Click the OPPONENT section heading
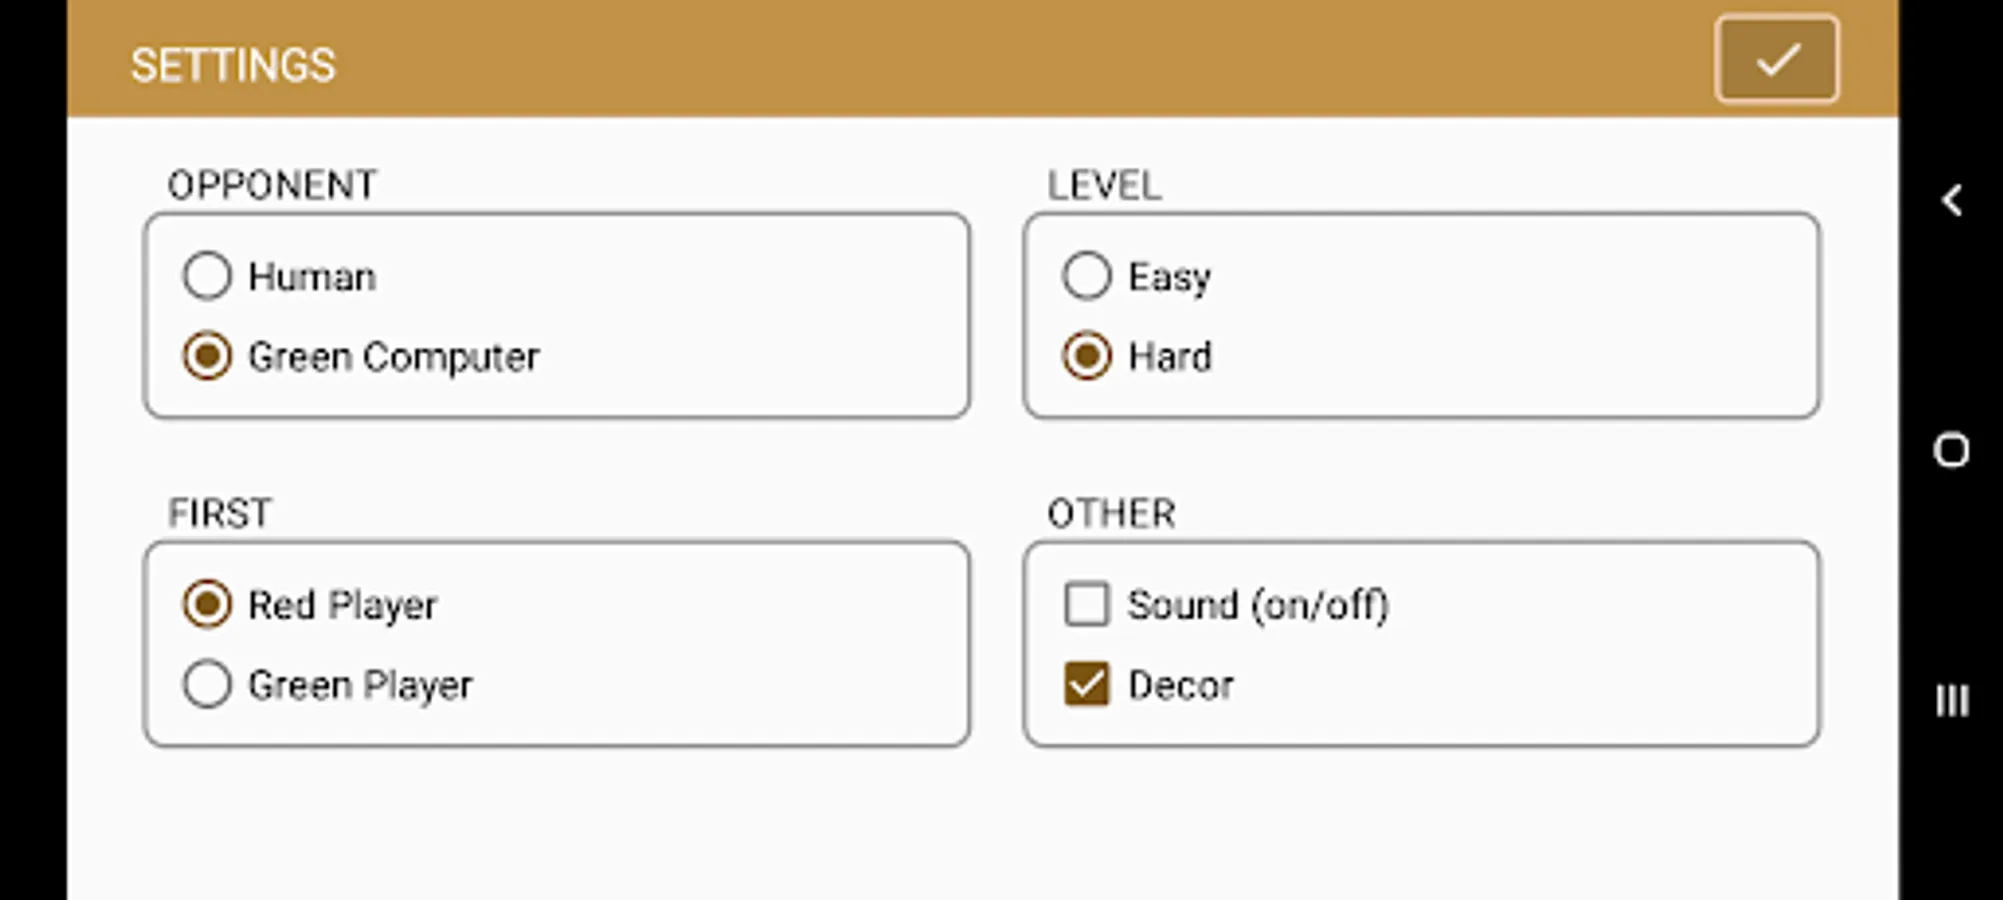2003x900 pixels. click(x=272, y=185)
